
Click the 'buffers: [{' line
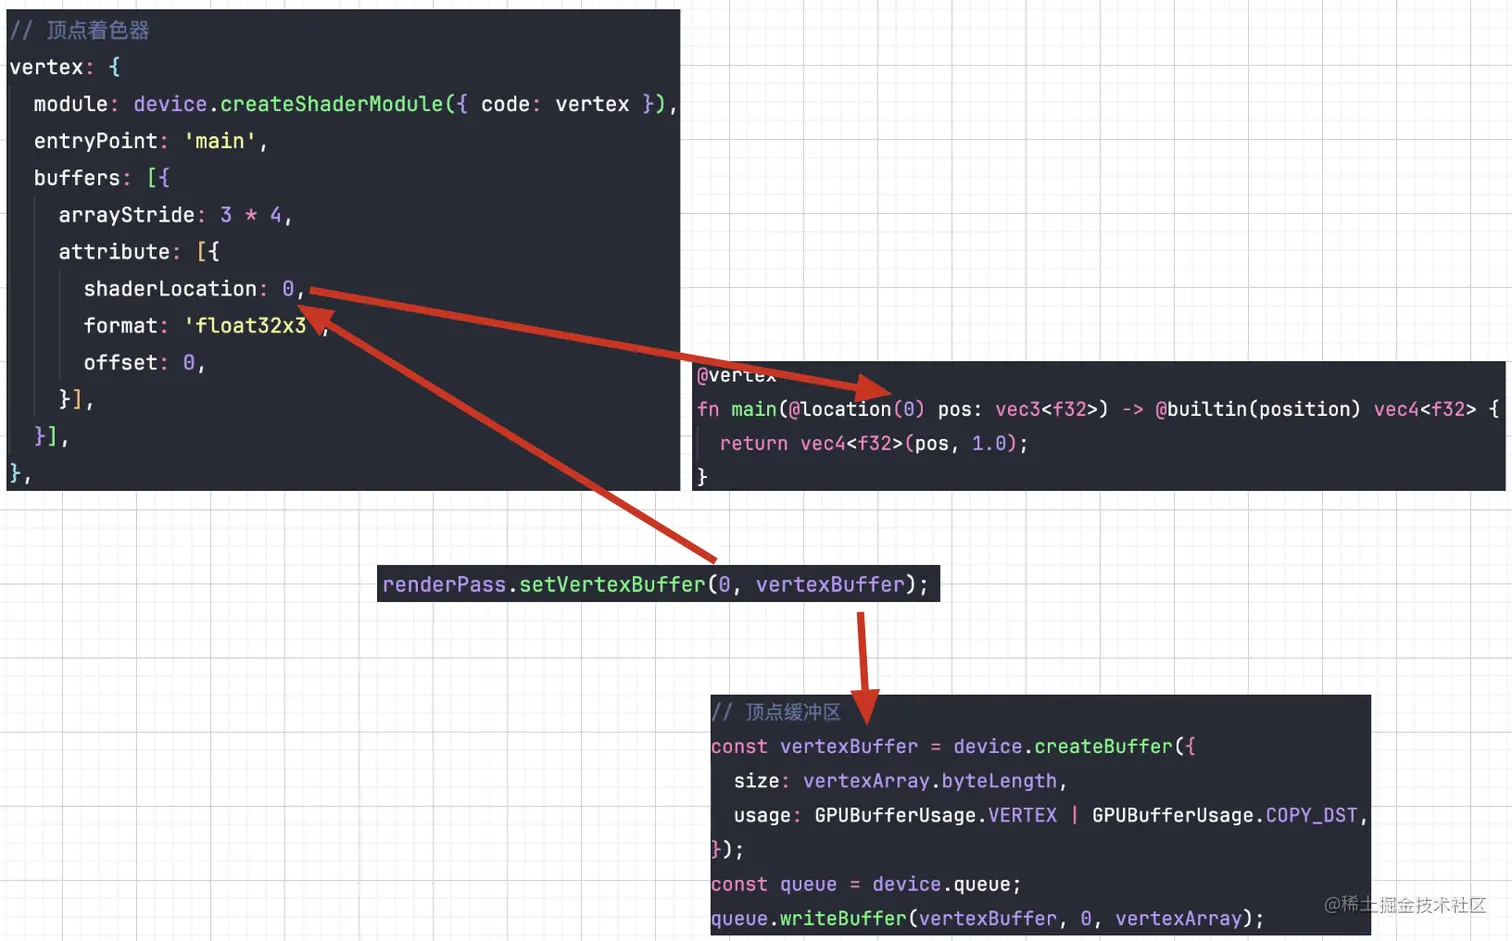101,178
